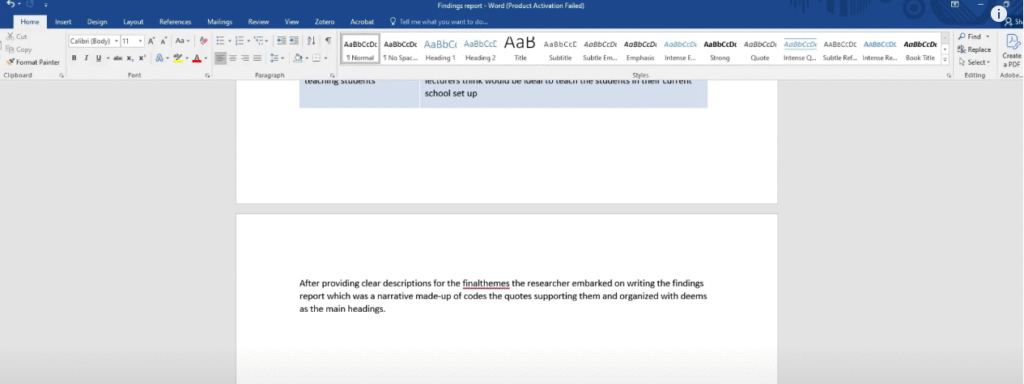Screen dimensions: 1024x384
Task: Open the Replace dialog
Action: (x=974, y=49)
